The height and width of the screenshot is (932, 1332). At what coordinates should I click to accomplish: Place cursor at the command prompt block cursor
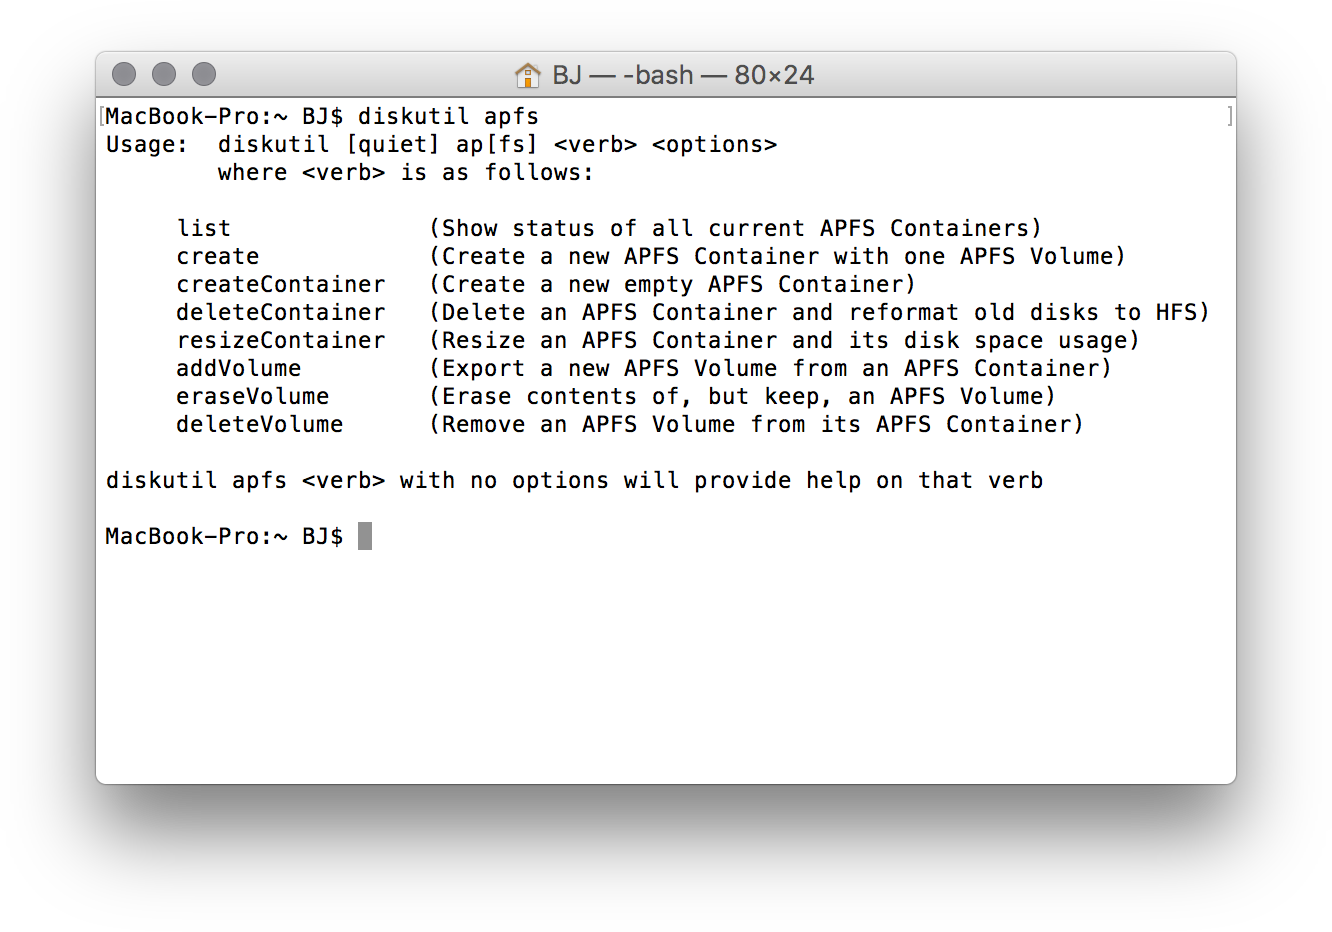point(365,536)
